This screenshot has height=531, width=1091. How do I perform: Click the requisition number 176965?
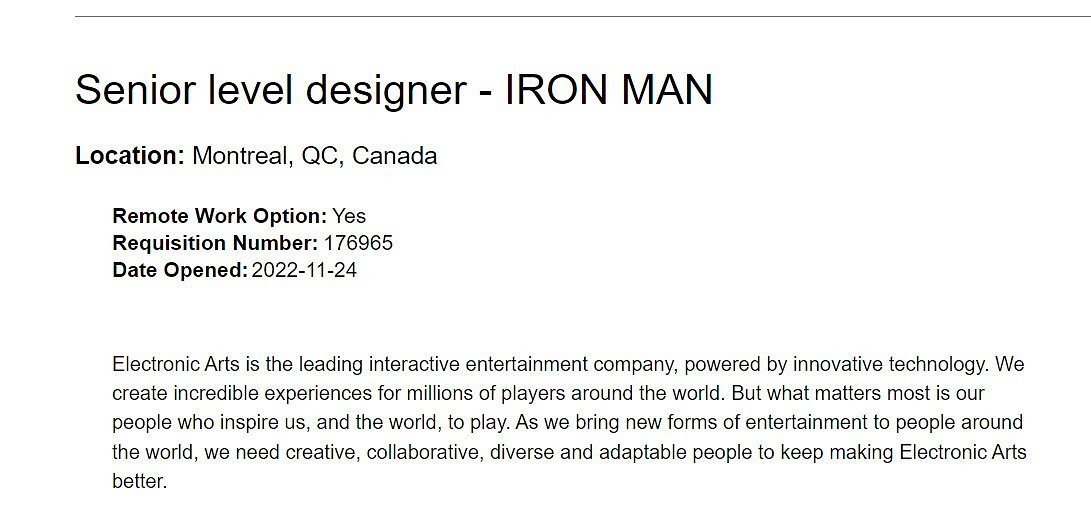pos(358,243)
